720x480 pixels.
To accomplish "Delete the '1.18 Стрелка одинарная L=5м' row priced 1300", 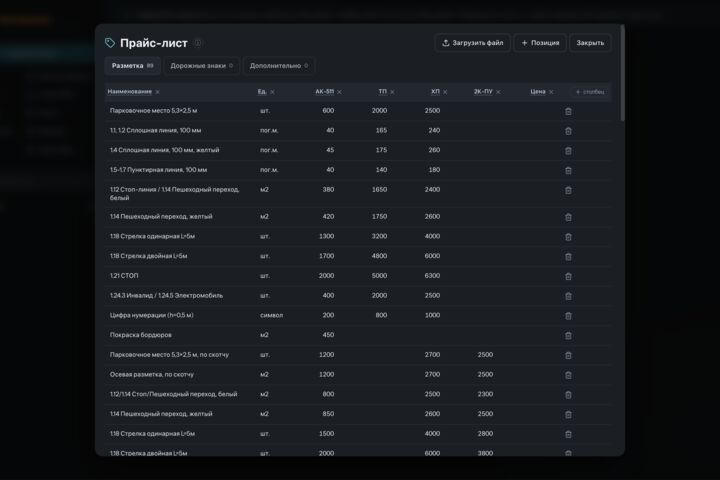I will click(x=568, y=237).
